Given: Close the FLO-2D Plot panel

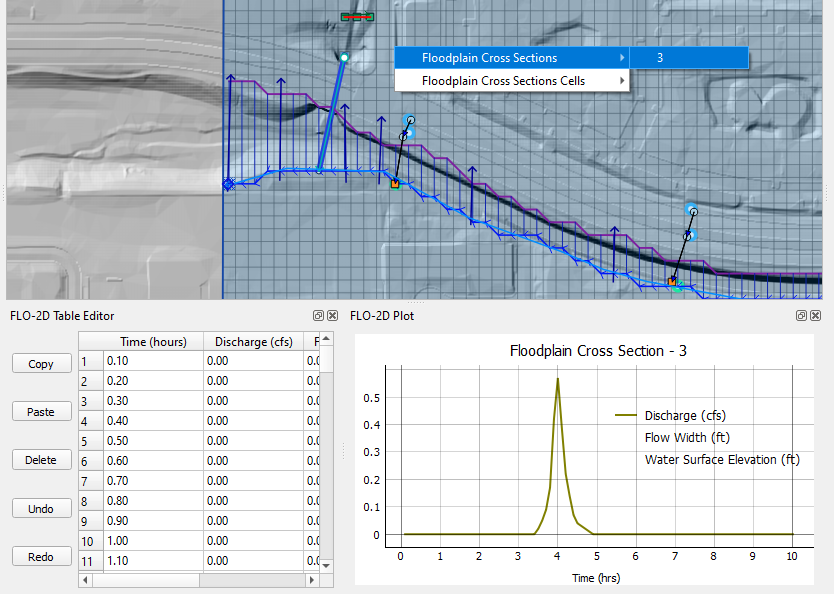Looking at the screenshot, I should (x=815, y=315).
